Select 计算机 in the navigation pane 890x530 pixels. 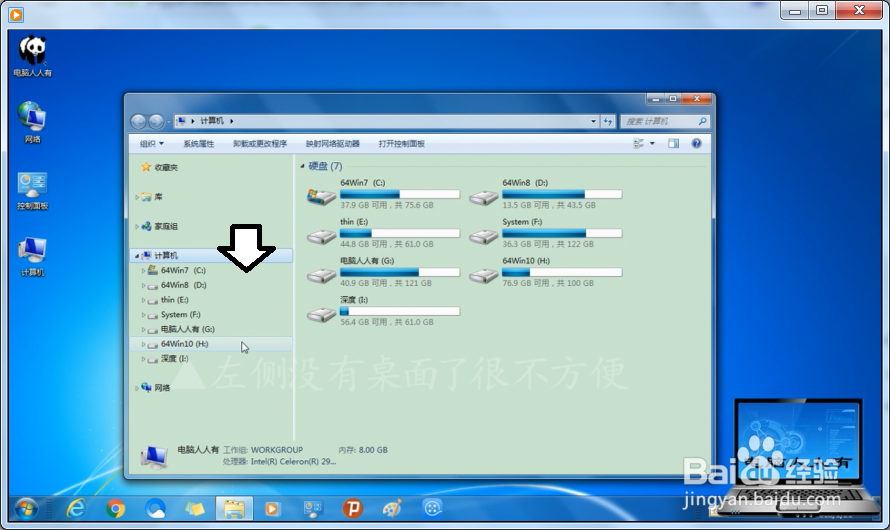pos(166,256)
